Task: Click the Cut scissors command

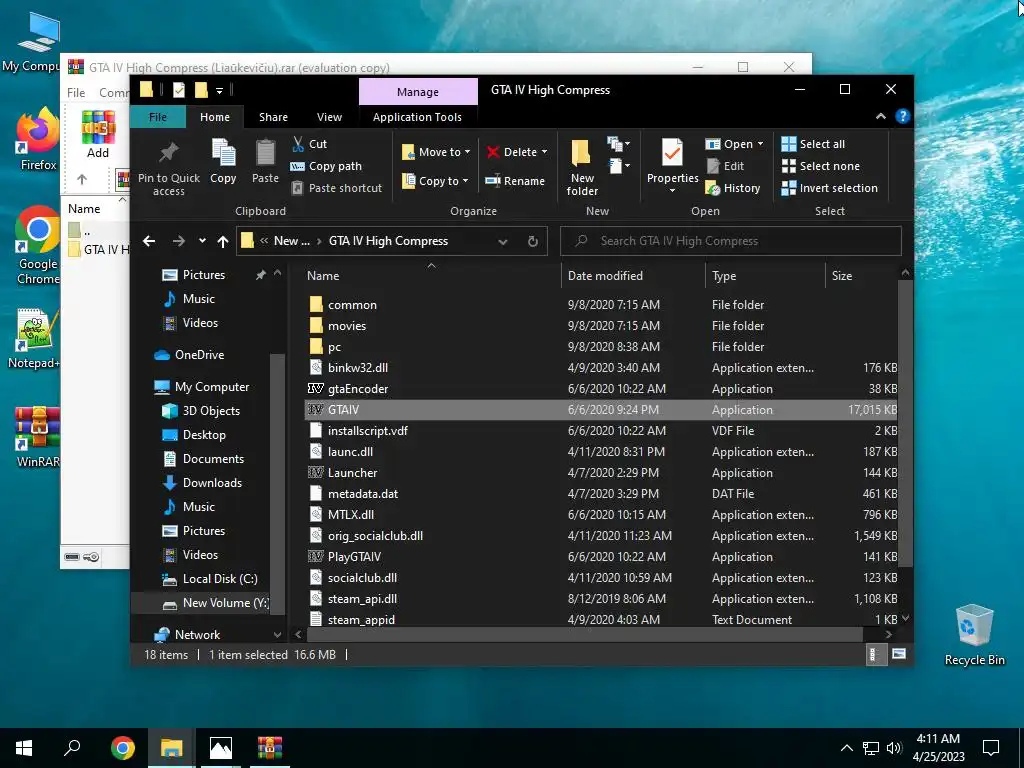Action: (x=310, y=144)
